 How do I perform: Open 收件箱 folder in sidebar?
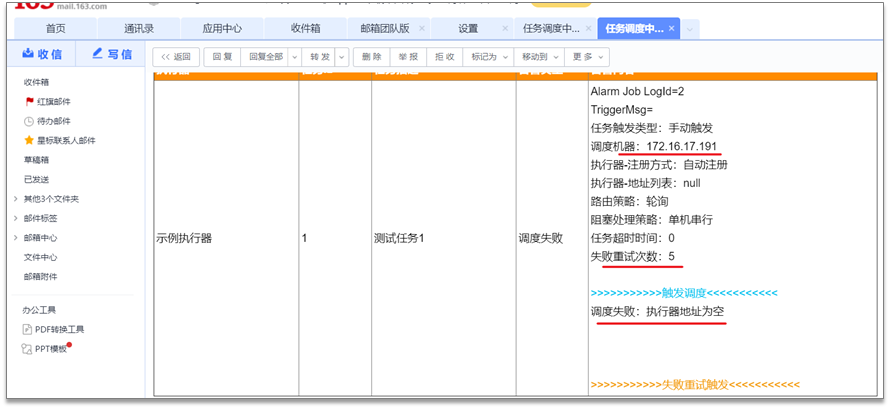point(36,82)
